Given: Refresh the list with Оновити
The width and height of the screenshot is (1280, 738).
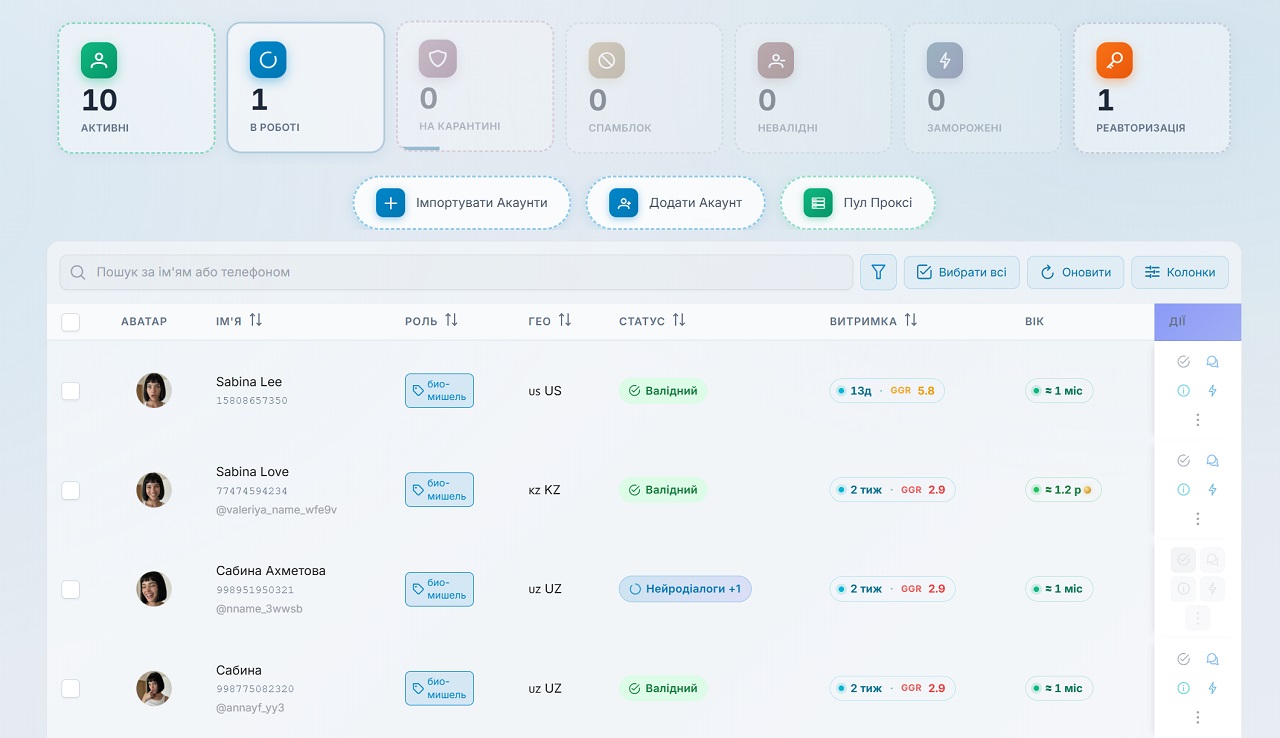Looking at the screenshot, I should coord(1076,272).
